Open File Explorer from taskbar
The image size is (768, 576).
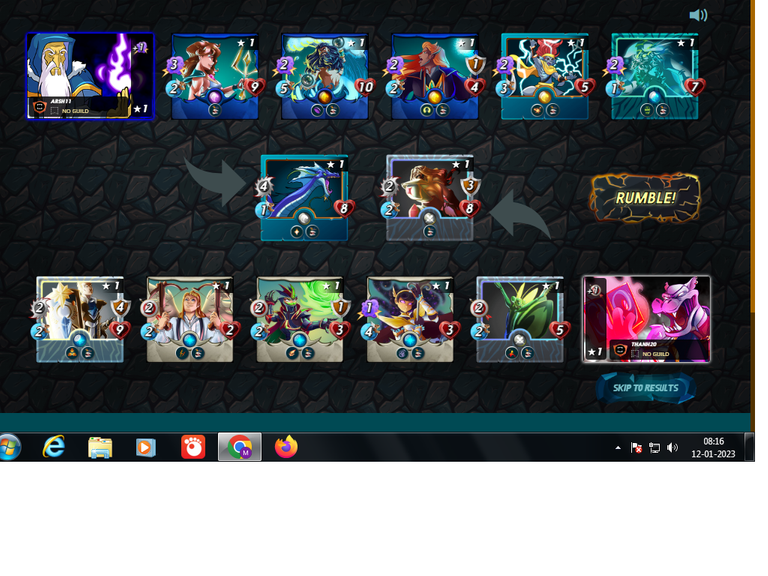(x=100, y=448)
